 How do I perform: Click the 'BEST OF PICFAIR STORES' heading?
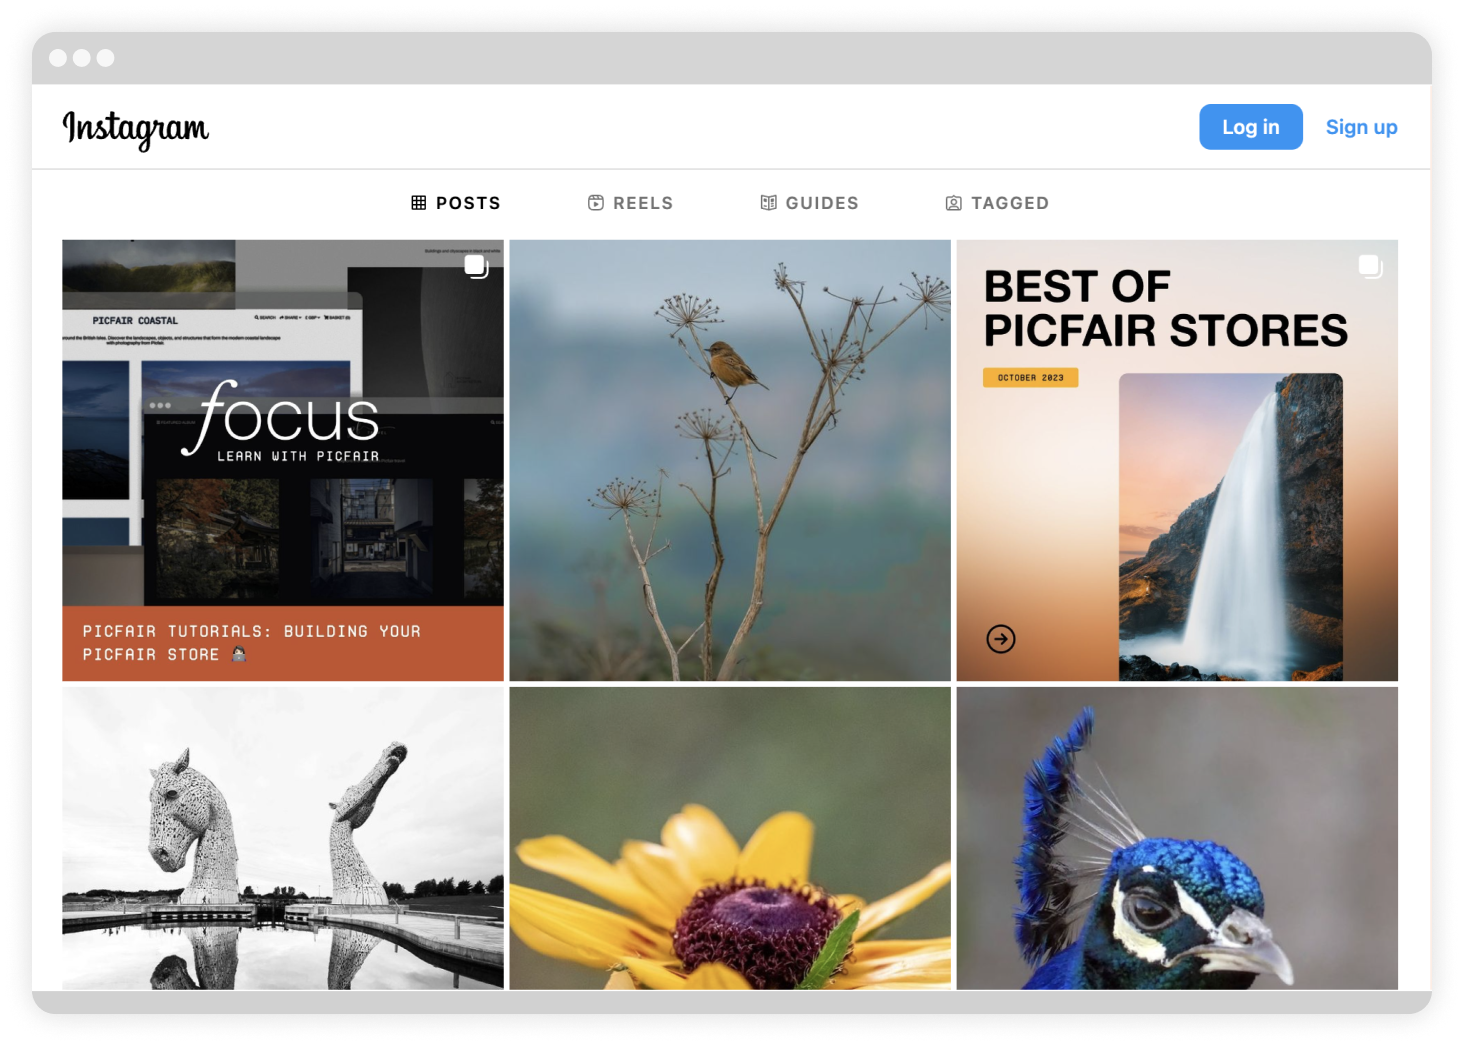point(1166,309)
